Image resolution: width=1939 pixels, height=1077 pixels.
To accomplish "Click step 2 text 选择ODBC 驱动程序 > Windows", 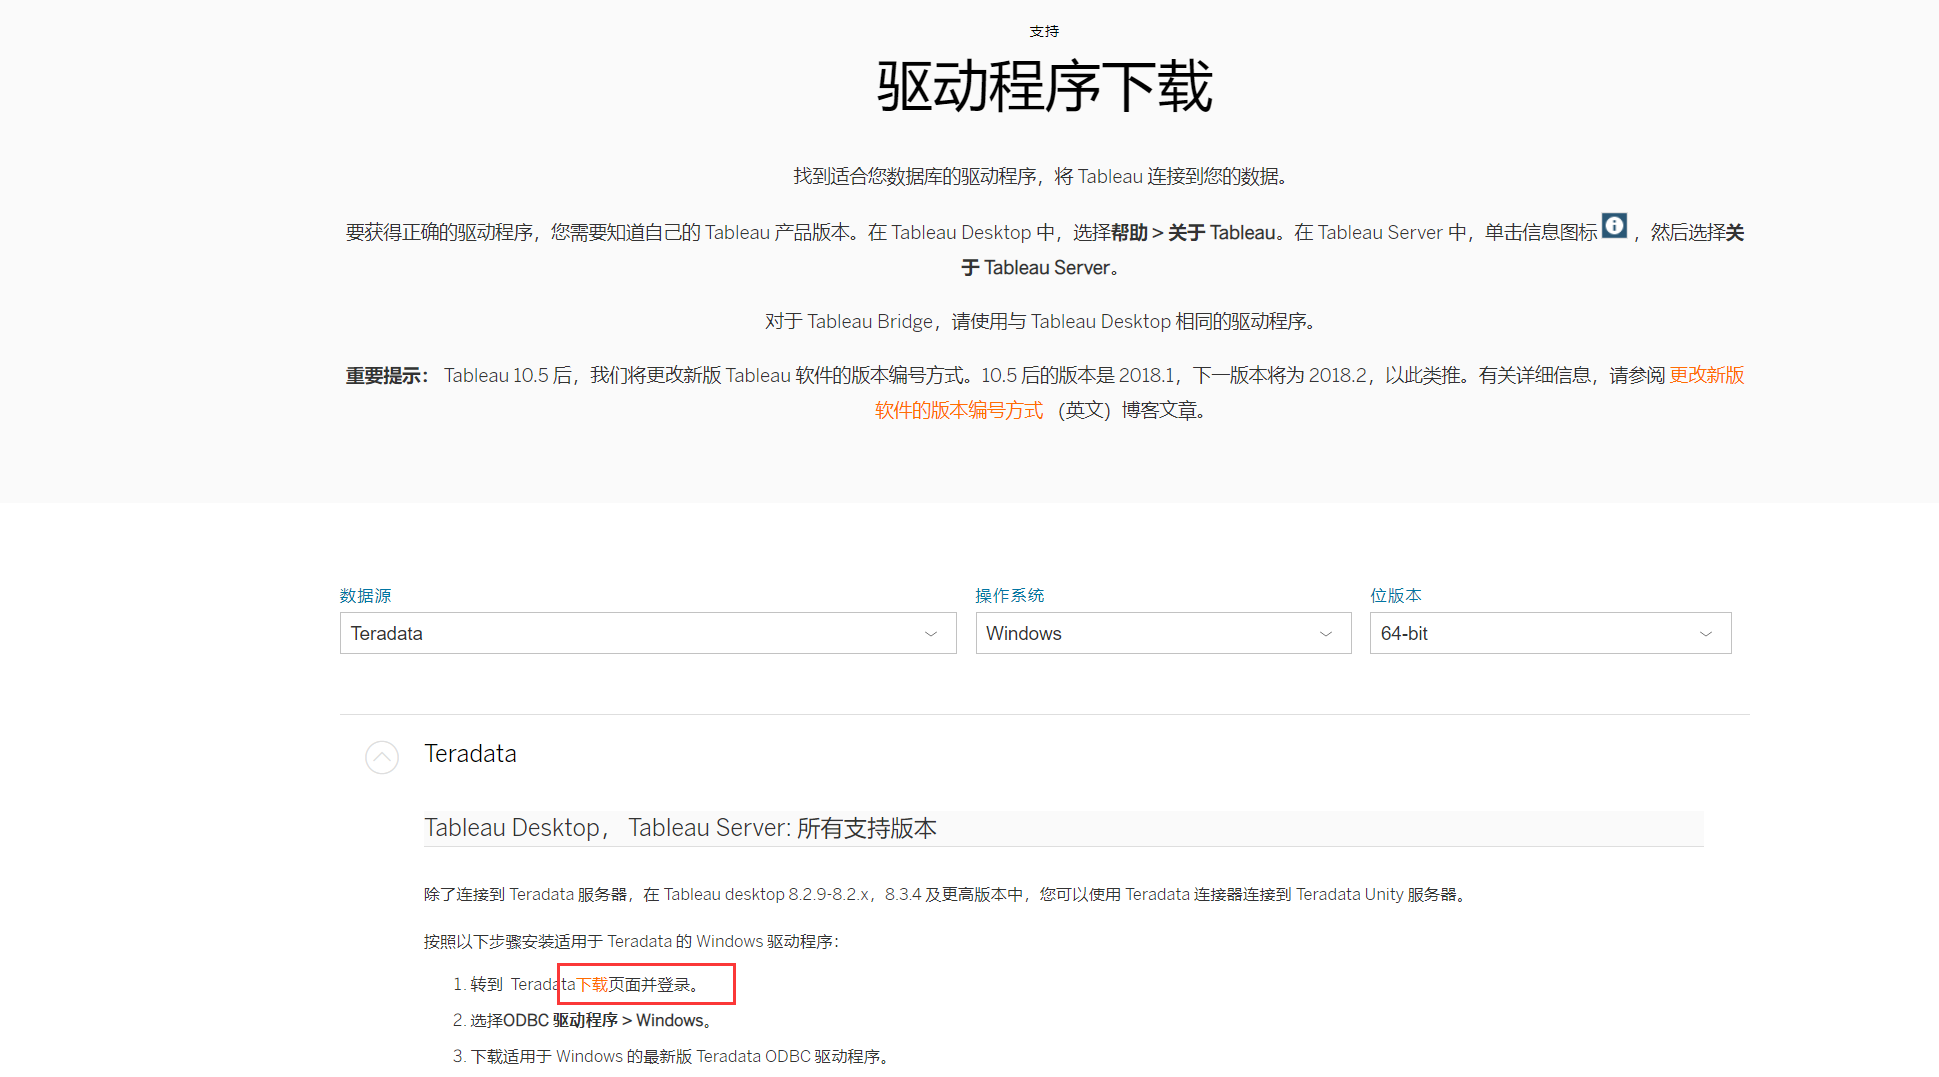I will (x=591, y=1020).
